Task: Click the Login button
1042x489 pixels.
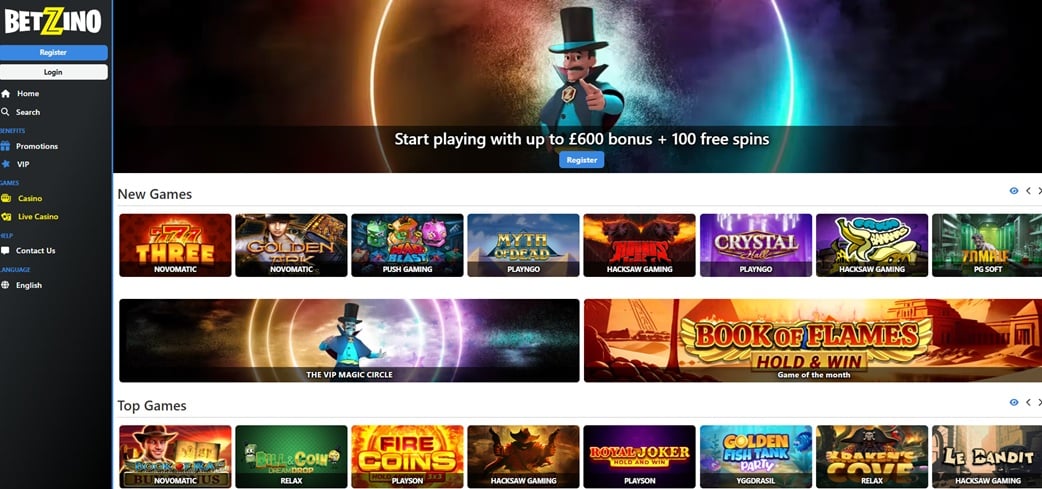Action: 53,72
